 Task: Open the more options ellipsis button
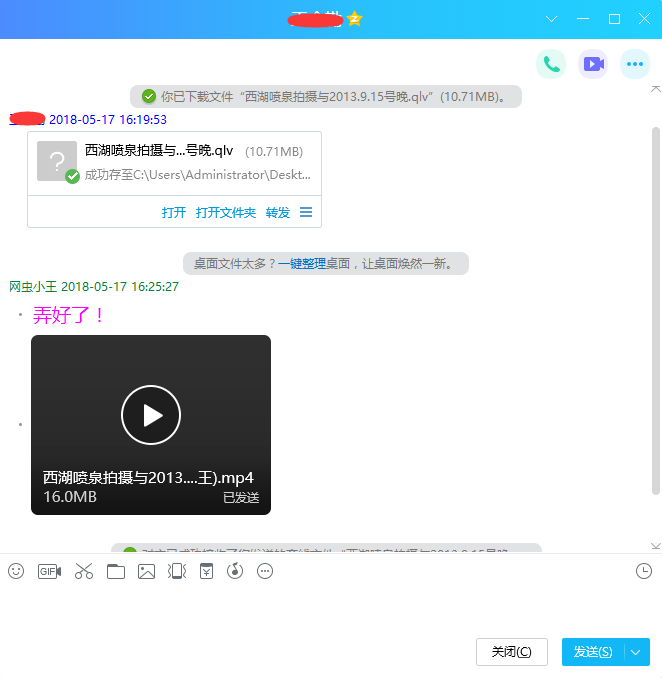coord(634,64)
